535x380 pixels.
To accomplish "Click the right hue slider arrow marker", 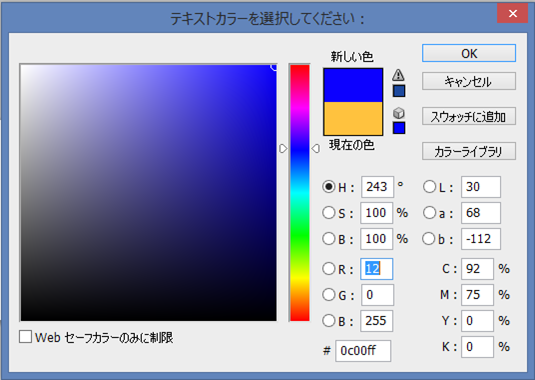I will [316, 149].
